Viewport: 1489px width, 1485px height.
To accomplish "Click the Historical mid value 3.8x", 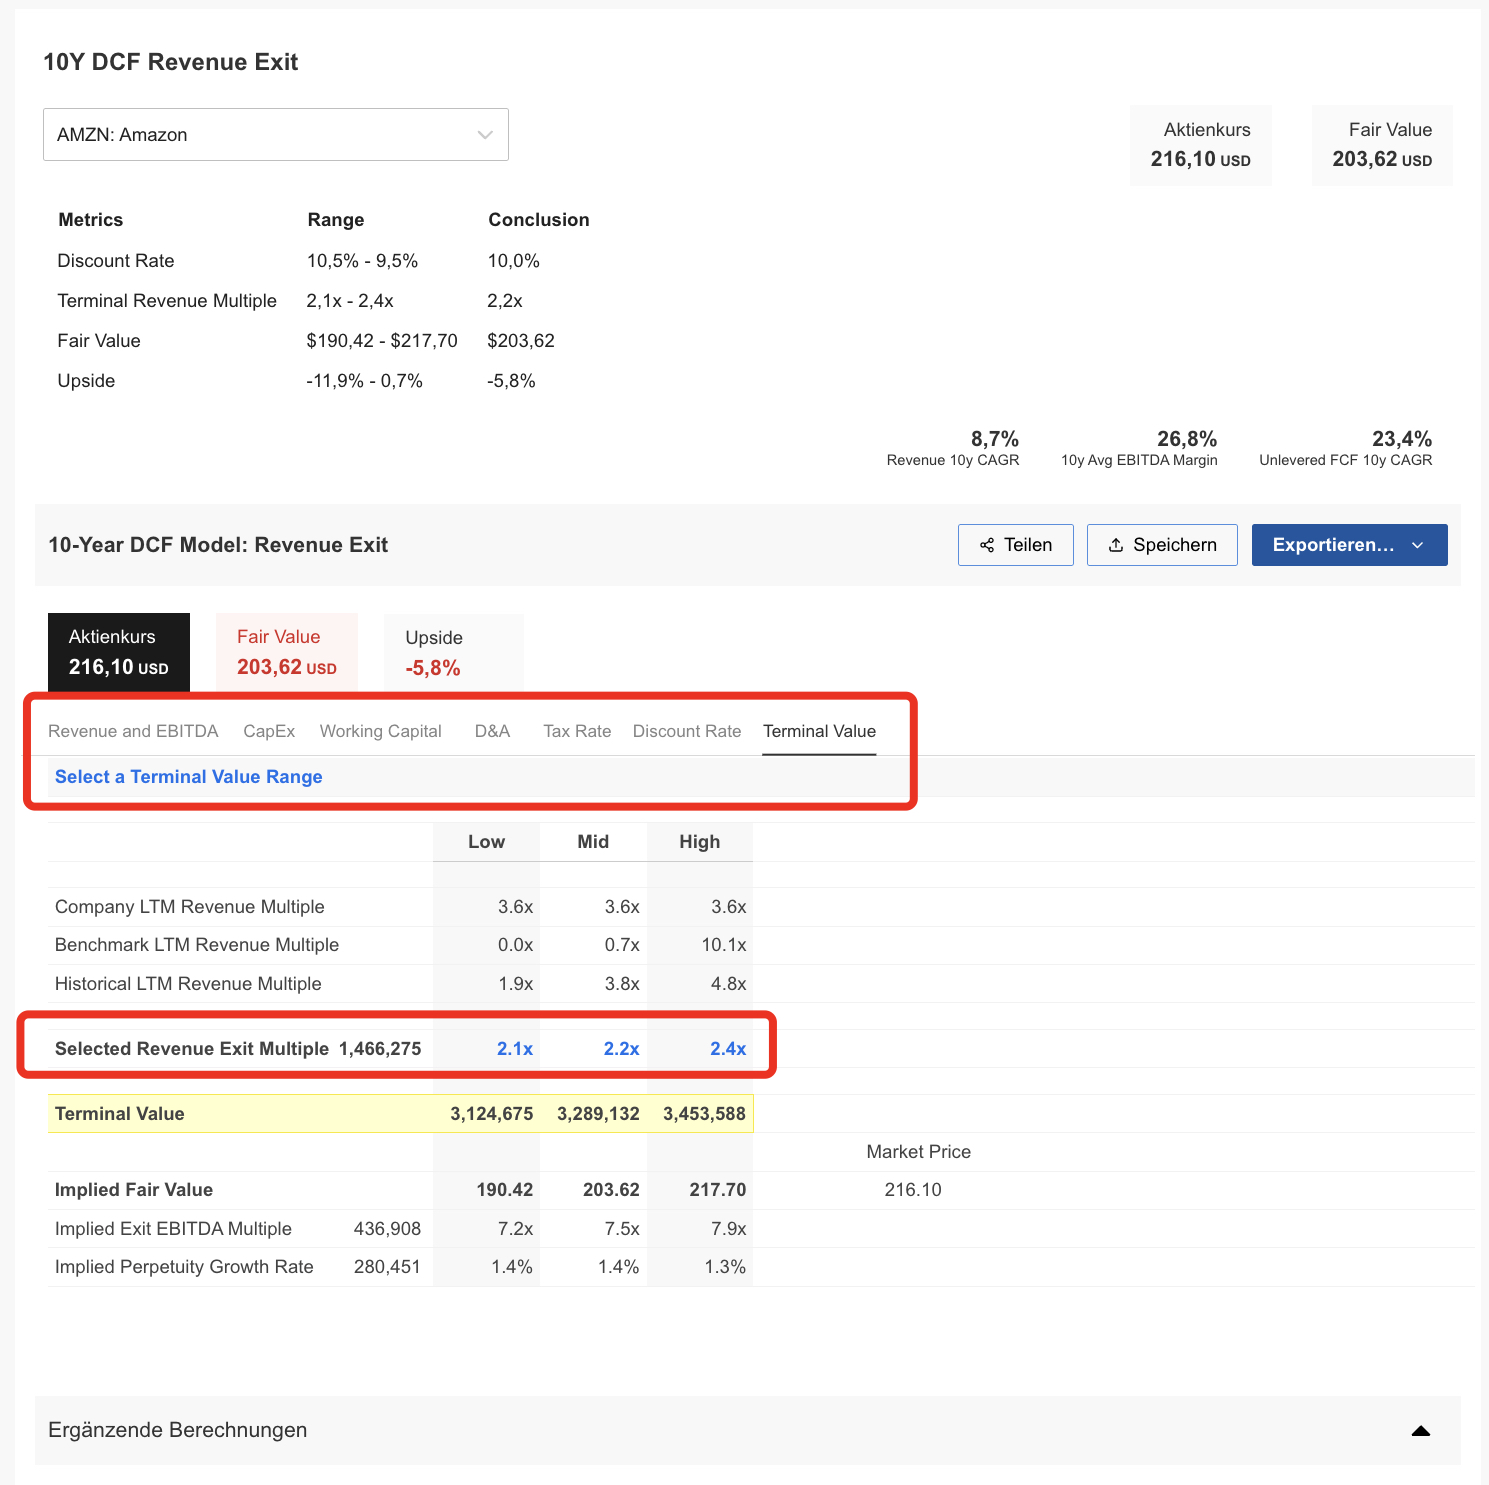I will tap(622, 984).
